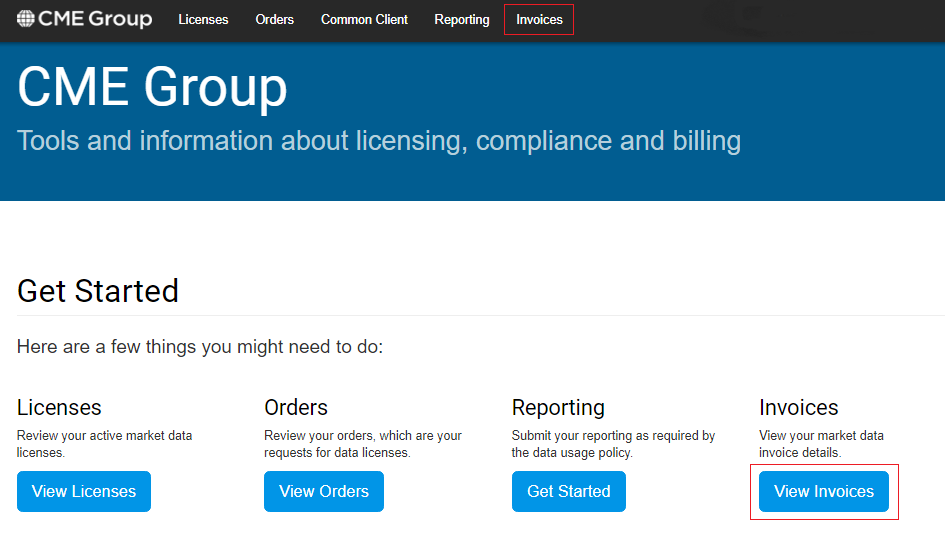Click the Reporting section heading

558,407
